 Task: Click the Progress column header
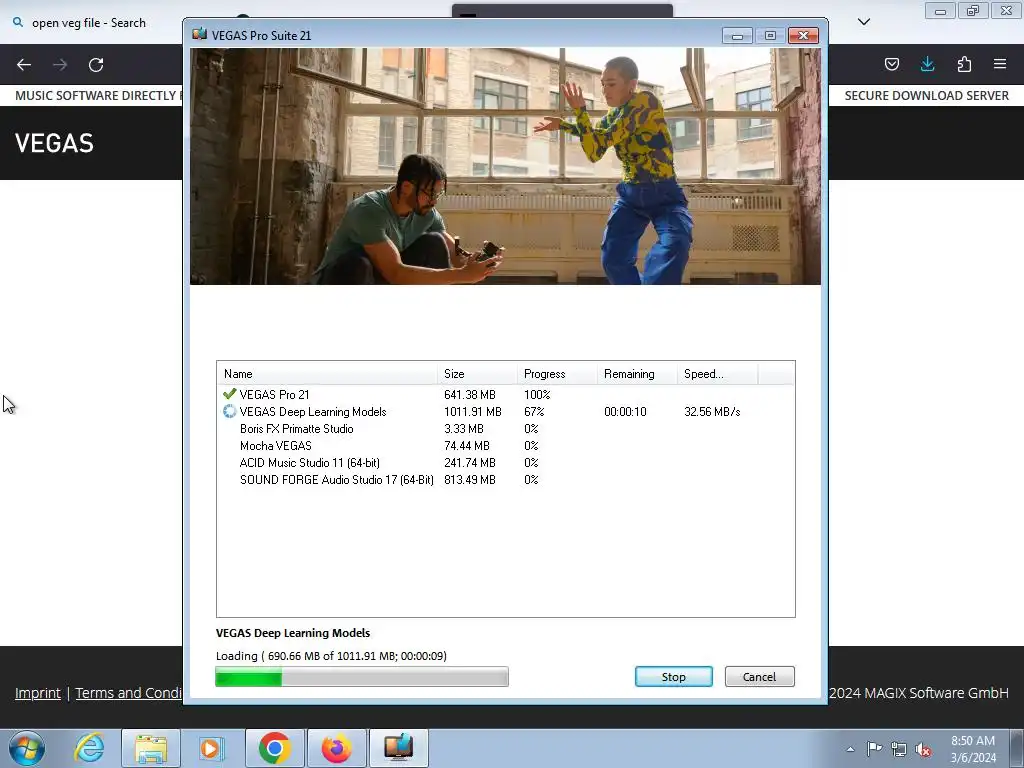coord(556,374)
